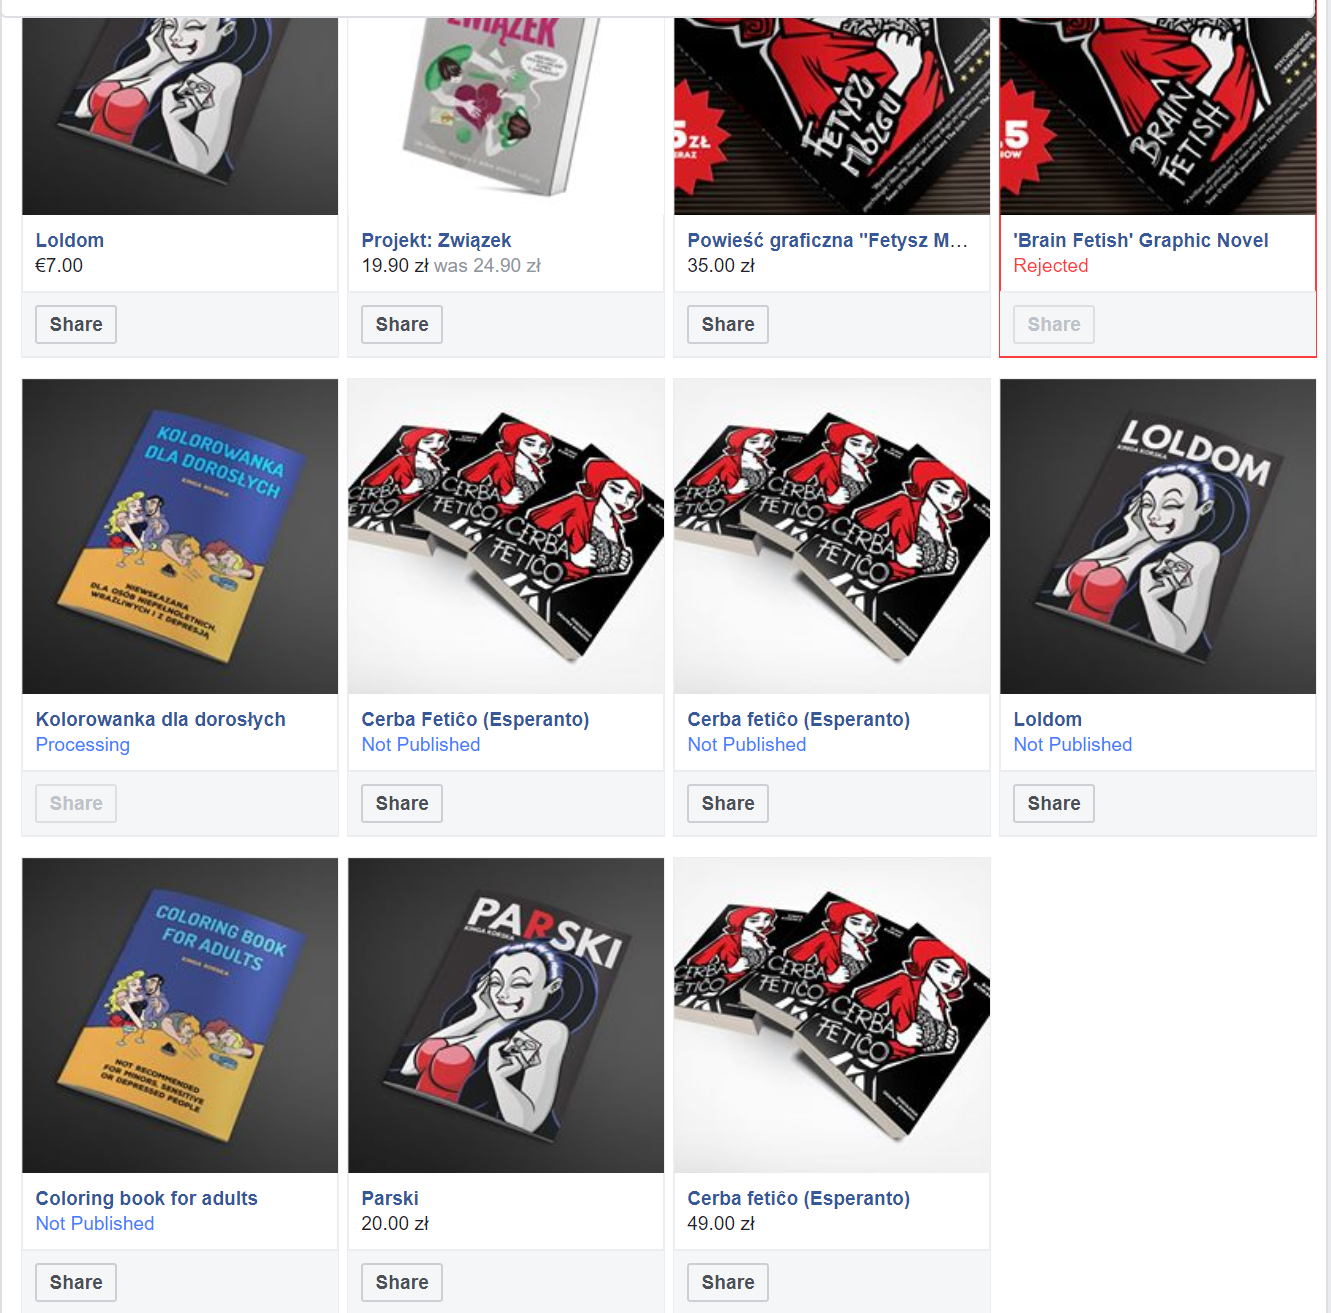
Task: Share the Powieść graficzna Fetysz product
Action: click(728, 324)
